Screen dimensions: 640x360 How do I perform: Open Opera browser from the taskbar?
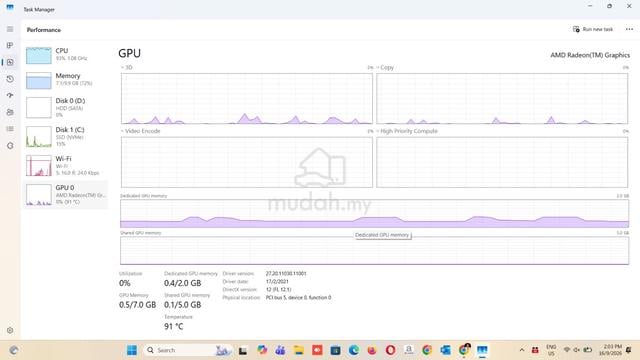[x=390, y=350]
